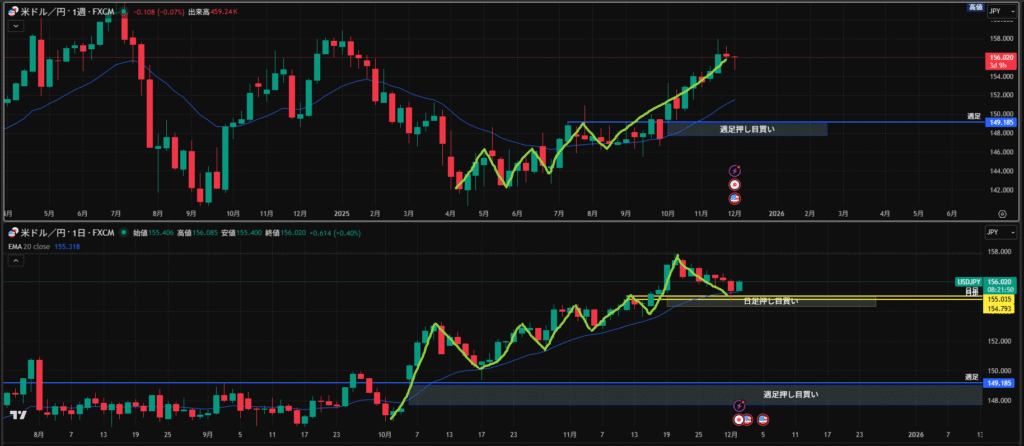Click the USD/JPY flag symbol icon on daily chart
Screen dimensions: 1024x446
(x=10, y=232)
